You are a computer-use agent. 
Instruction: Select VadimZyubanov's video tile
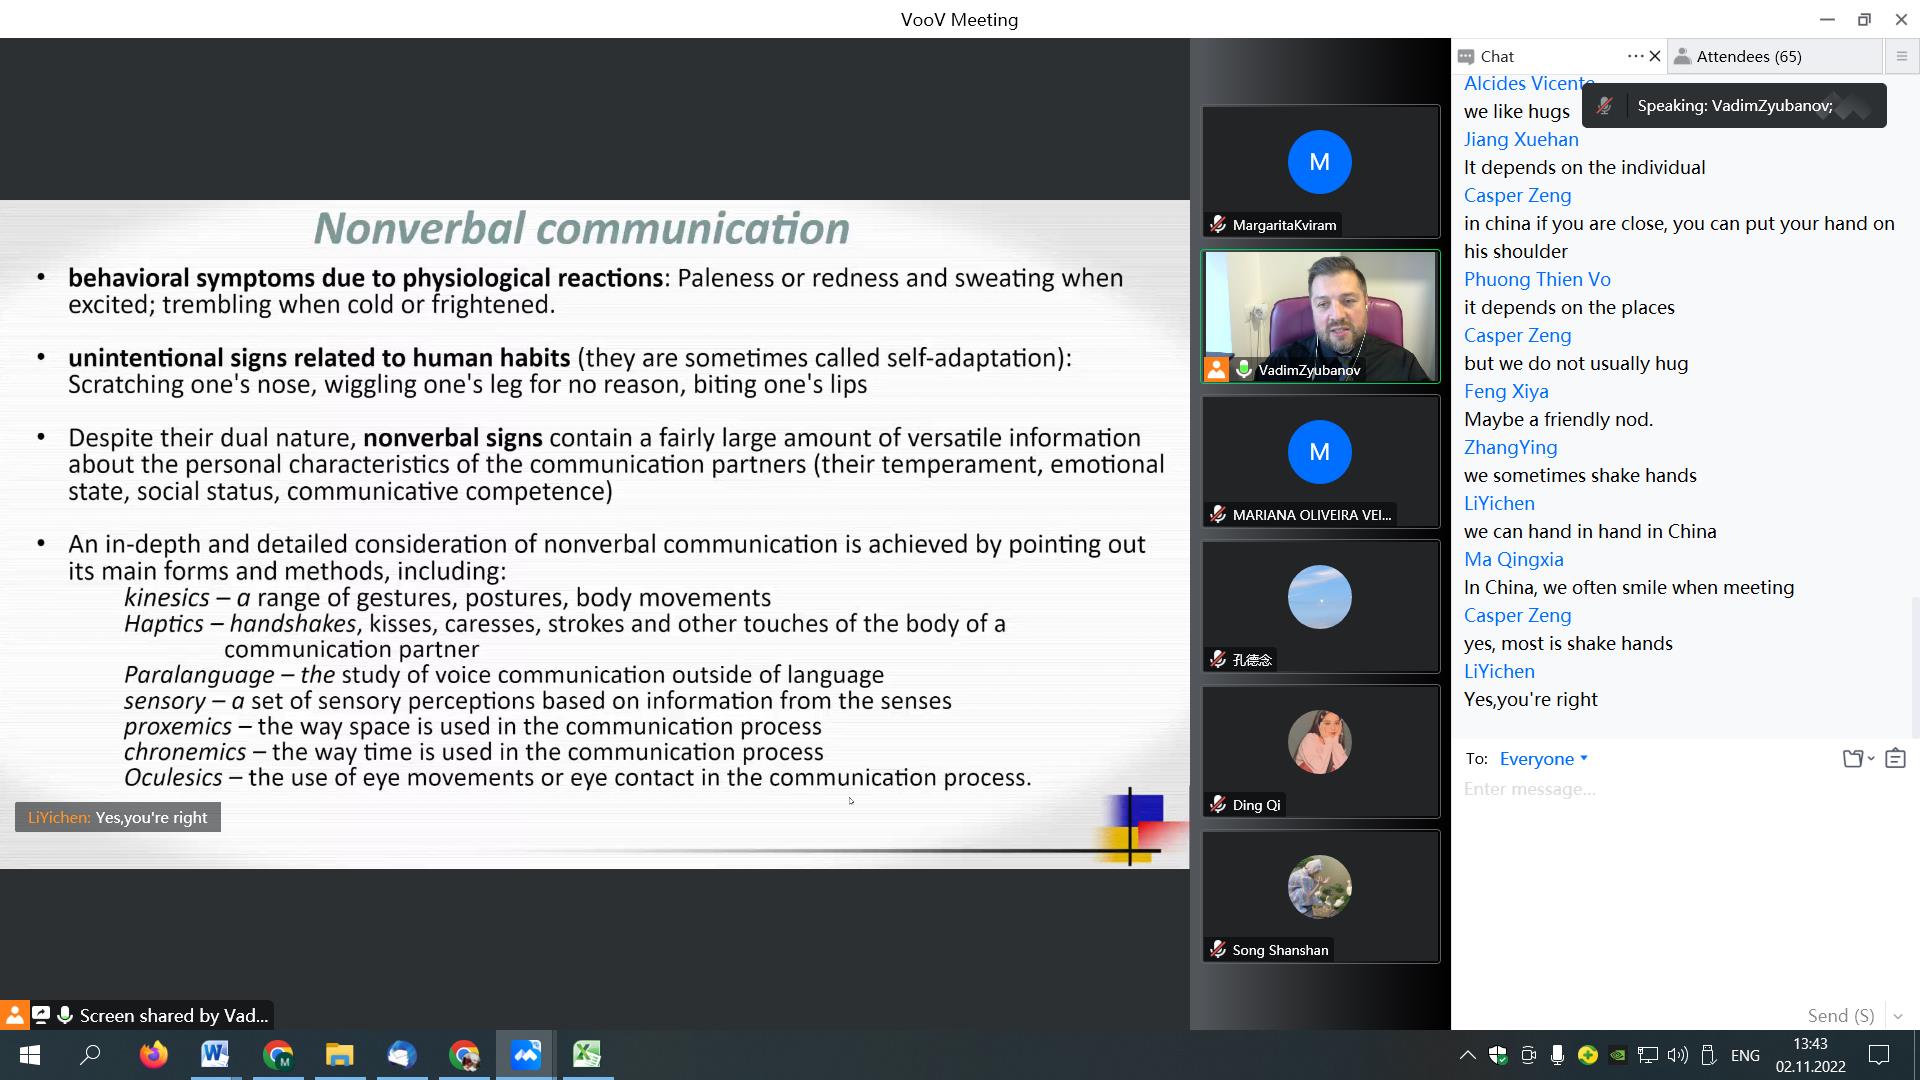(x=1320, y=316)
